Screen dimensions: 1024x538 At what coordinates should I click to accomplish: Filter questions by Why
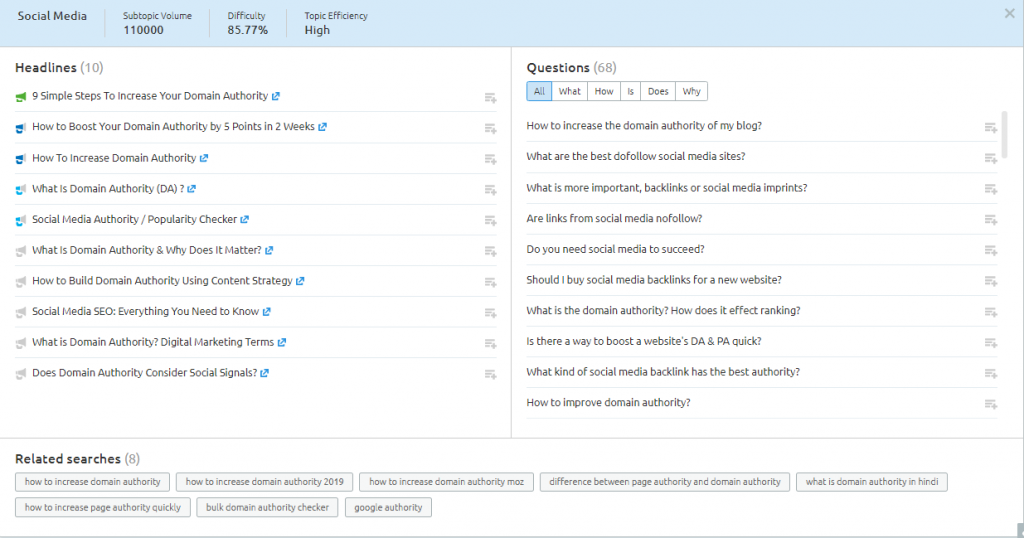(x=692, y=91)
